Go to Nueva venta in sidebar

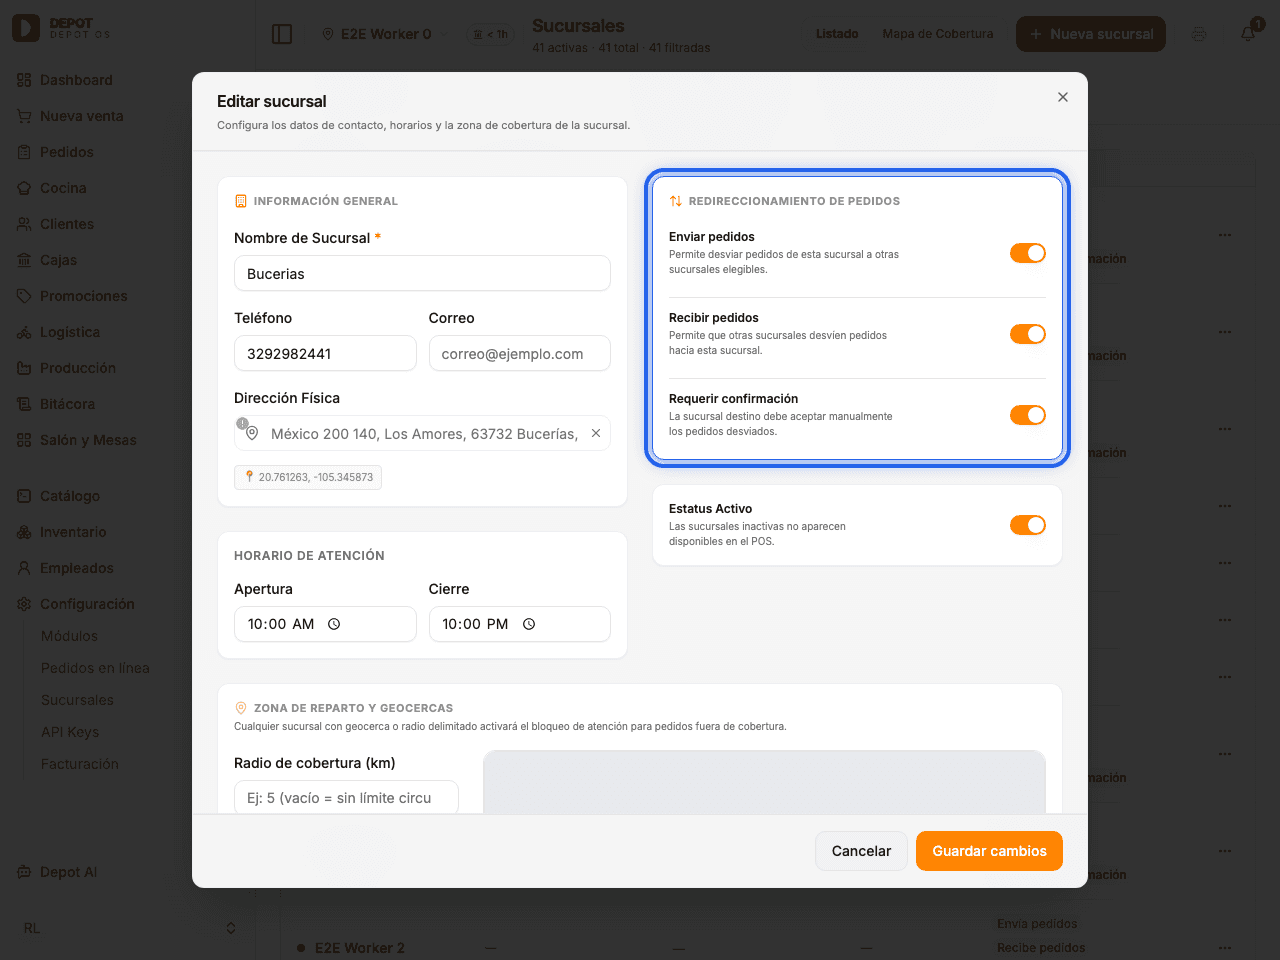tap(81, 116)
